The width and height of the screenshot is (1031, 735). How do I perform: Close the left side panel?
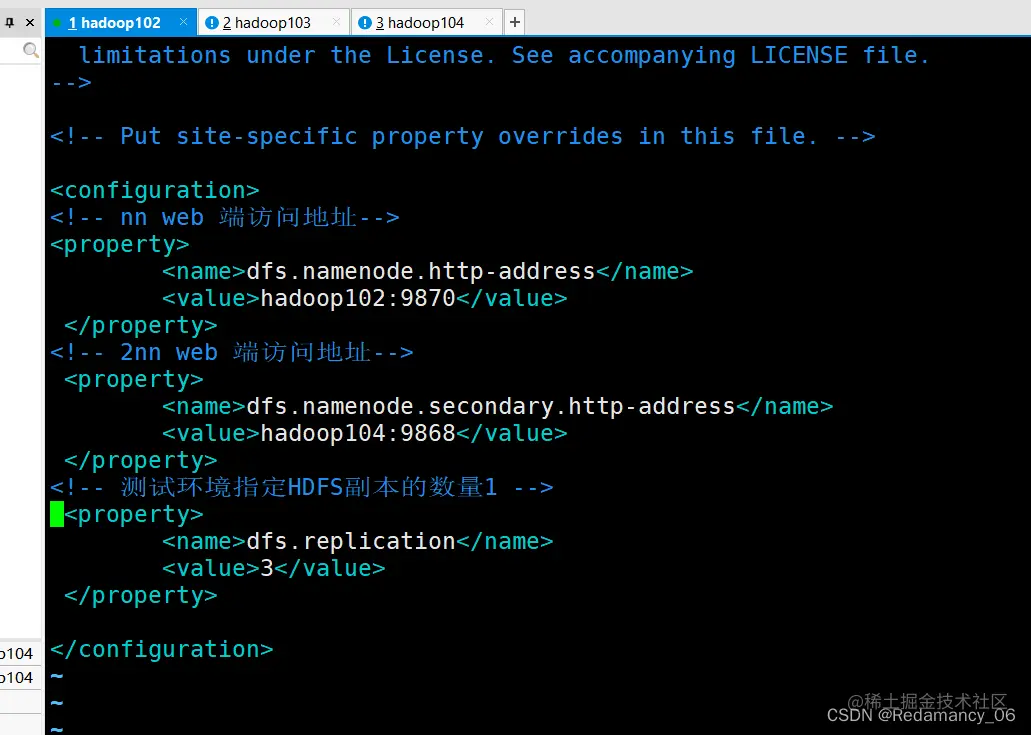(30, 22)
